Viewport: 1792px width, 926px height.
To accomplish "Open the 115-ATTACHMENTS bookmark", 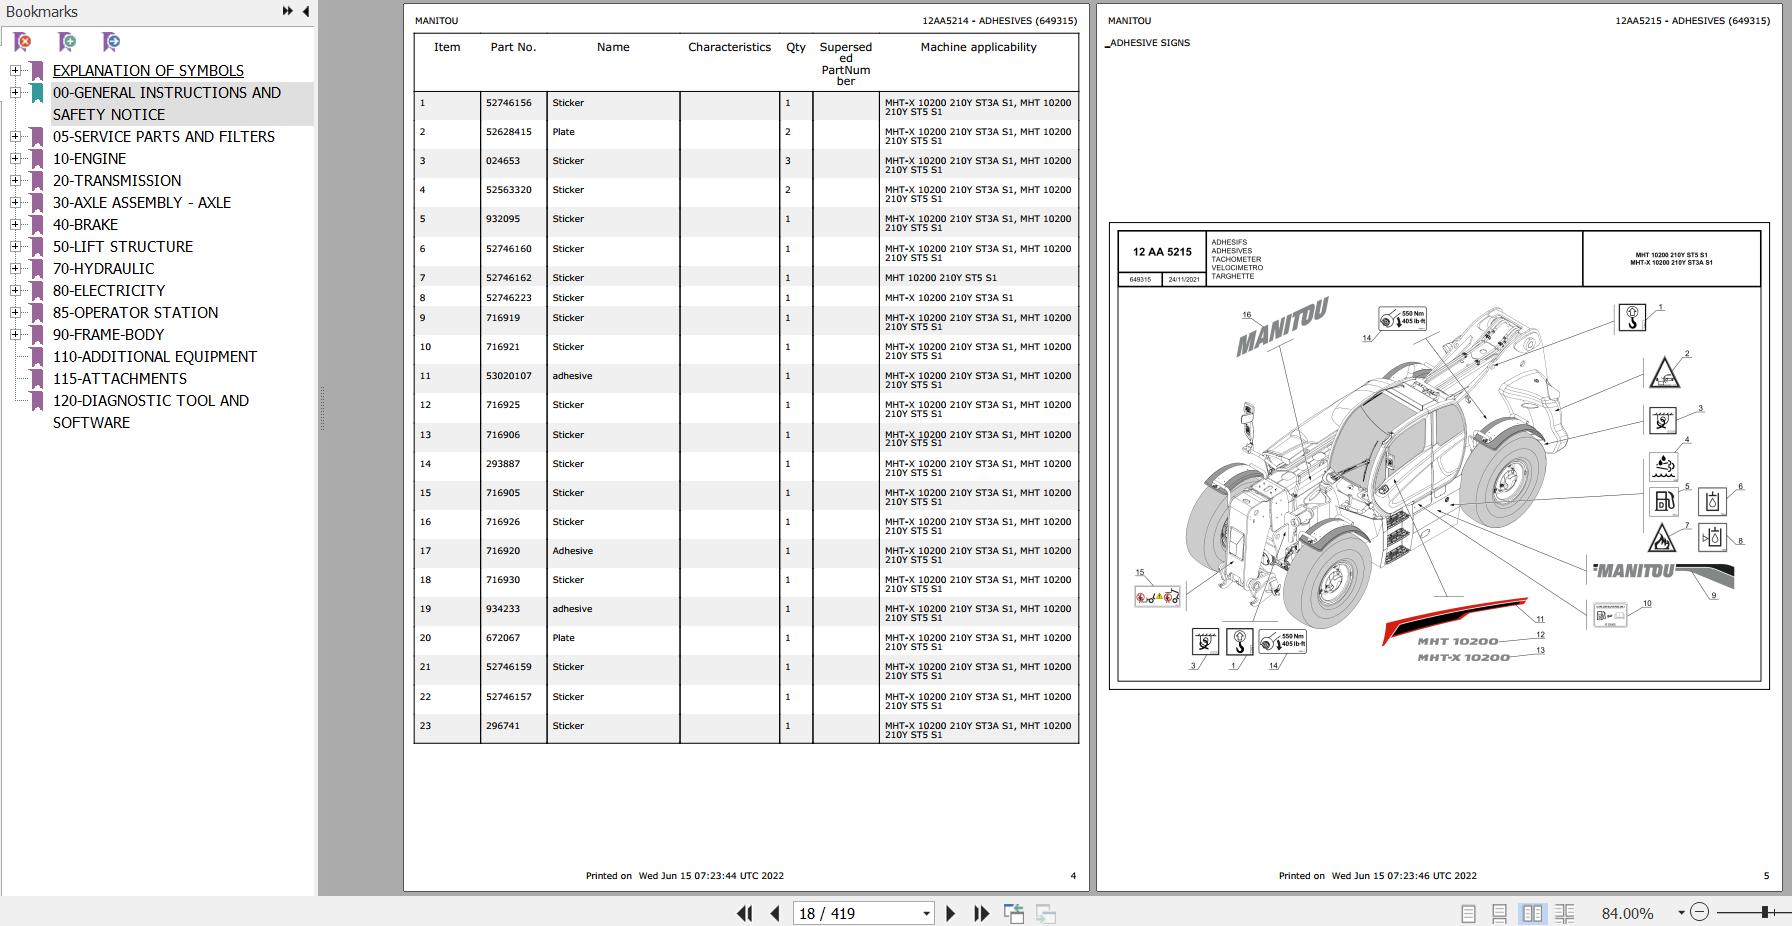I will tap(120, 379).
